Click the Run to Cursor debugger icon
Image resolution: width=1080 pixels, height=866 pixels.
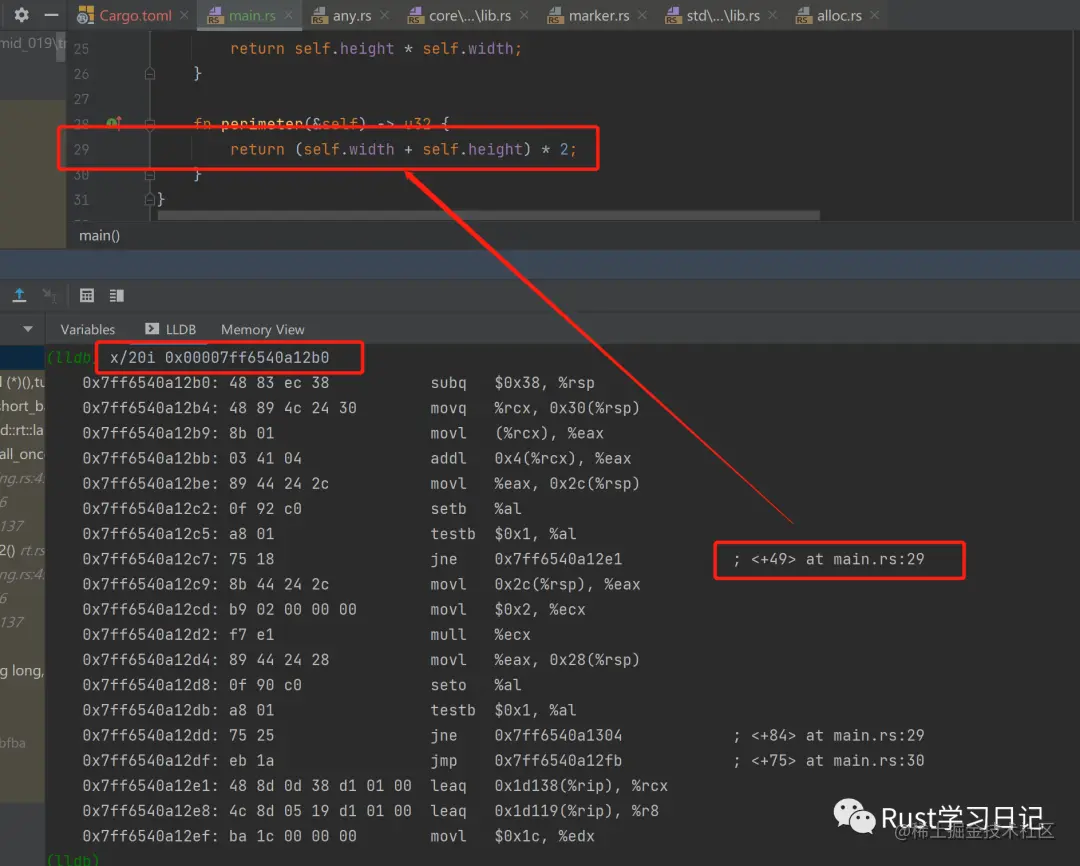point(50,296)
